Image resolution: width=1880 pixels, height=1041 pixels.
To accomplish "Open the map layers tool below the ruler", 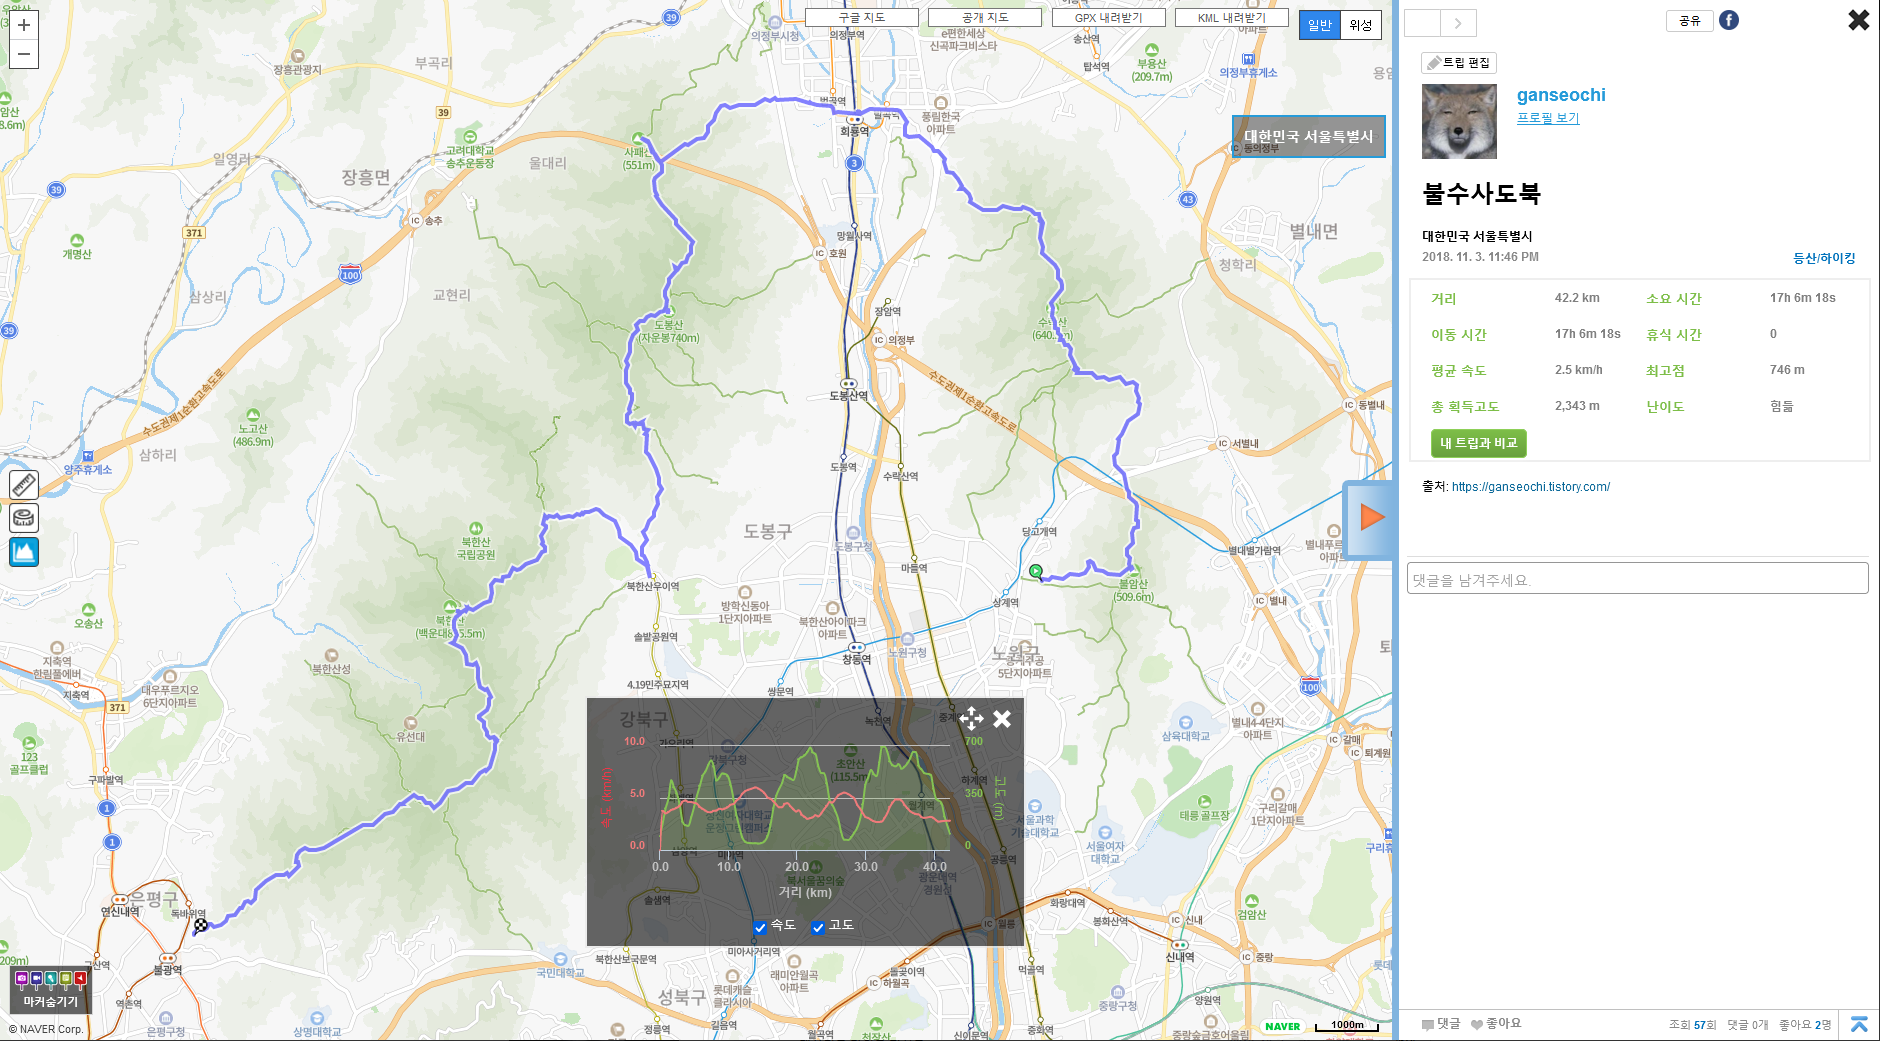I will (x=24, y=518).
